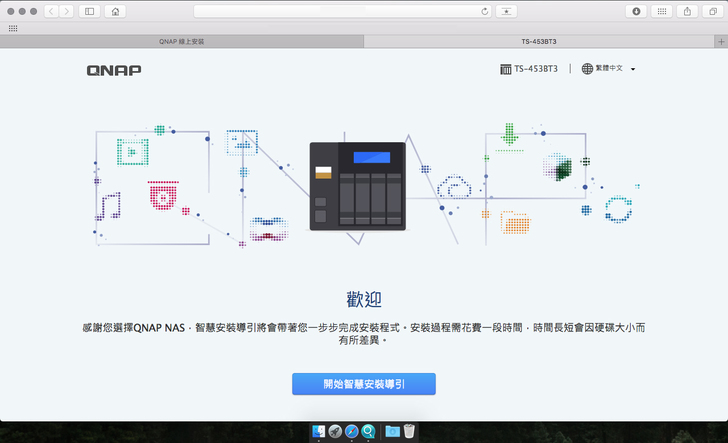This screenshot has height=443, width=728.
Task: Open the grid icon in Safari's toolbar
Action: (662, 11)
